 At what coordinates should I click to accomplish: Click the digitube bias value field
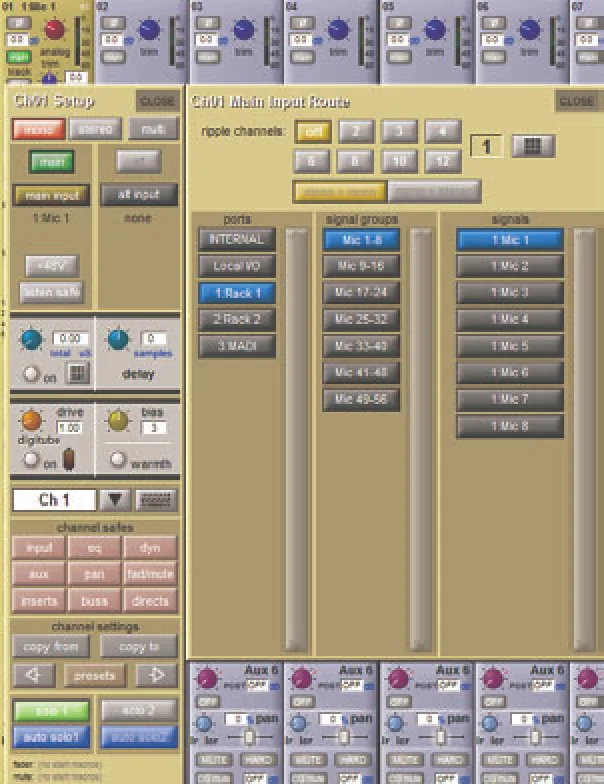tap(154, 428)
